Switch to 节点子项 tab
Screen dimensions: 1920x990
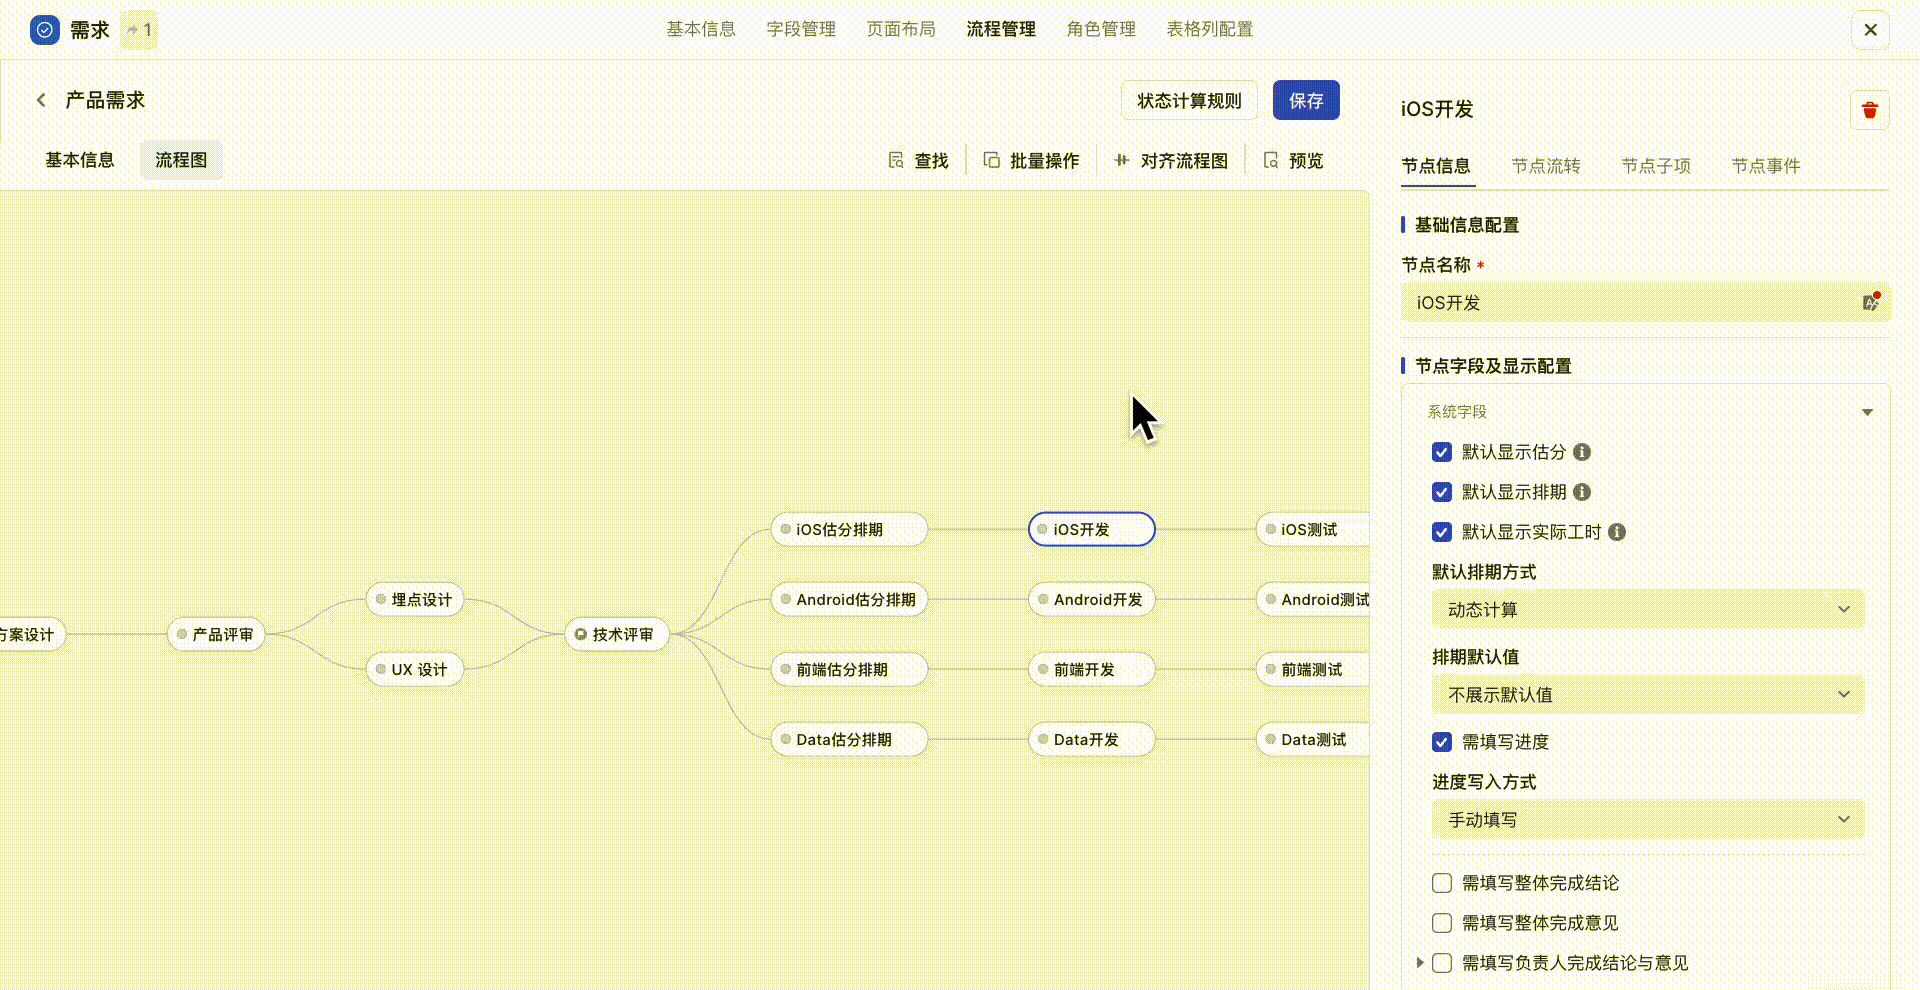[x=1656, y=166]
